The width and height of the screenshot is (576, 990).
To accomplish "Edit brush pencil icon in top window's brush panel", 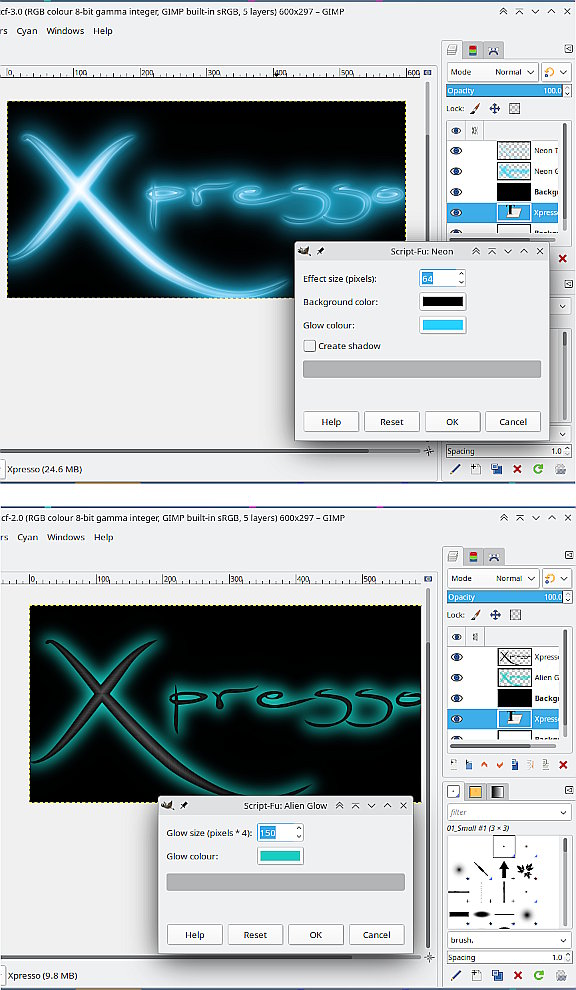I will pyautogui.click(x=455, y=469).
